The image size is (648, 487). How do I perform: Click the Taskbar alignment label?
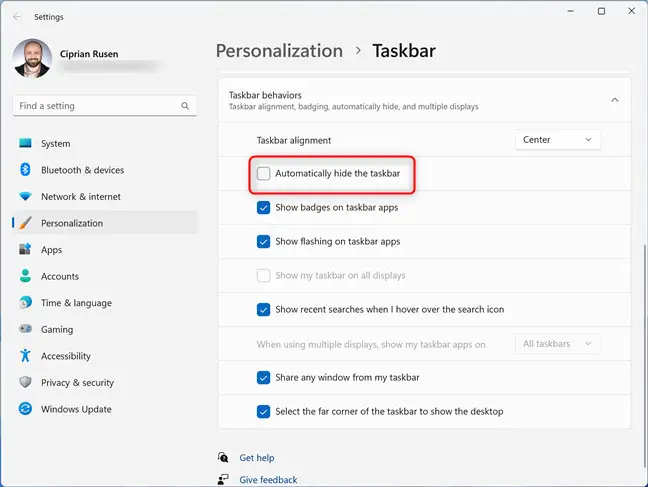click(x=293, y=141)
